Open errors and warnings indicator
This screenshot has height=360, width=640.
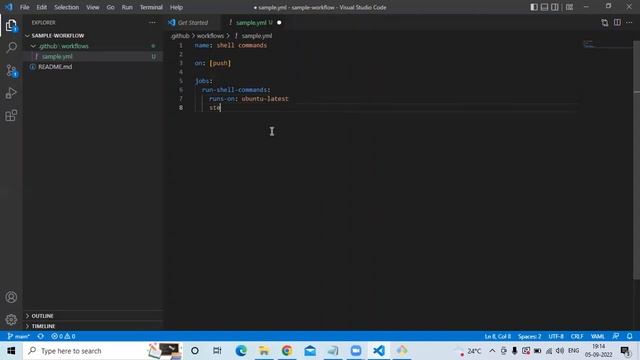(x=63, y=336)
